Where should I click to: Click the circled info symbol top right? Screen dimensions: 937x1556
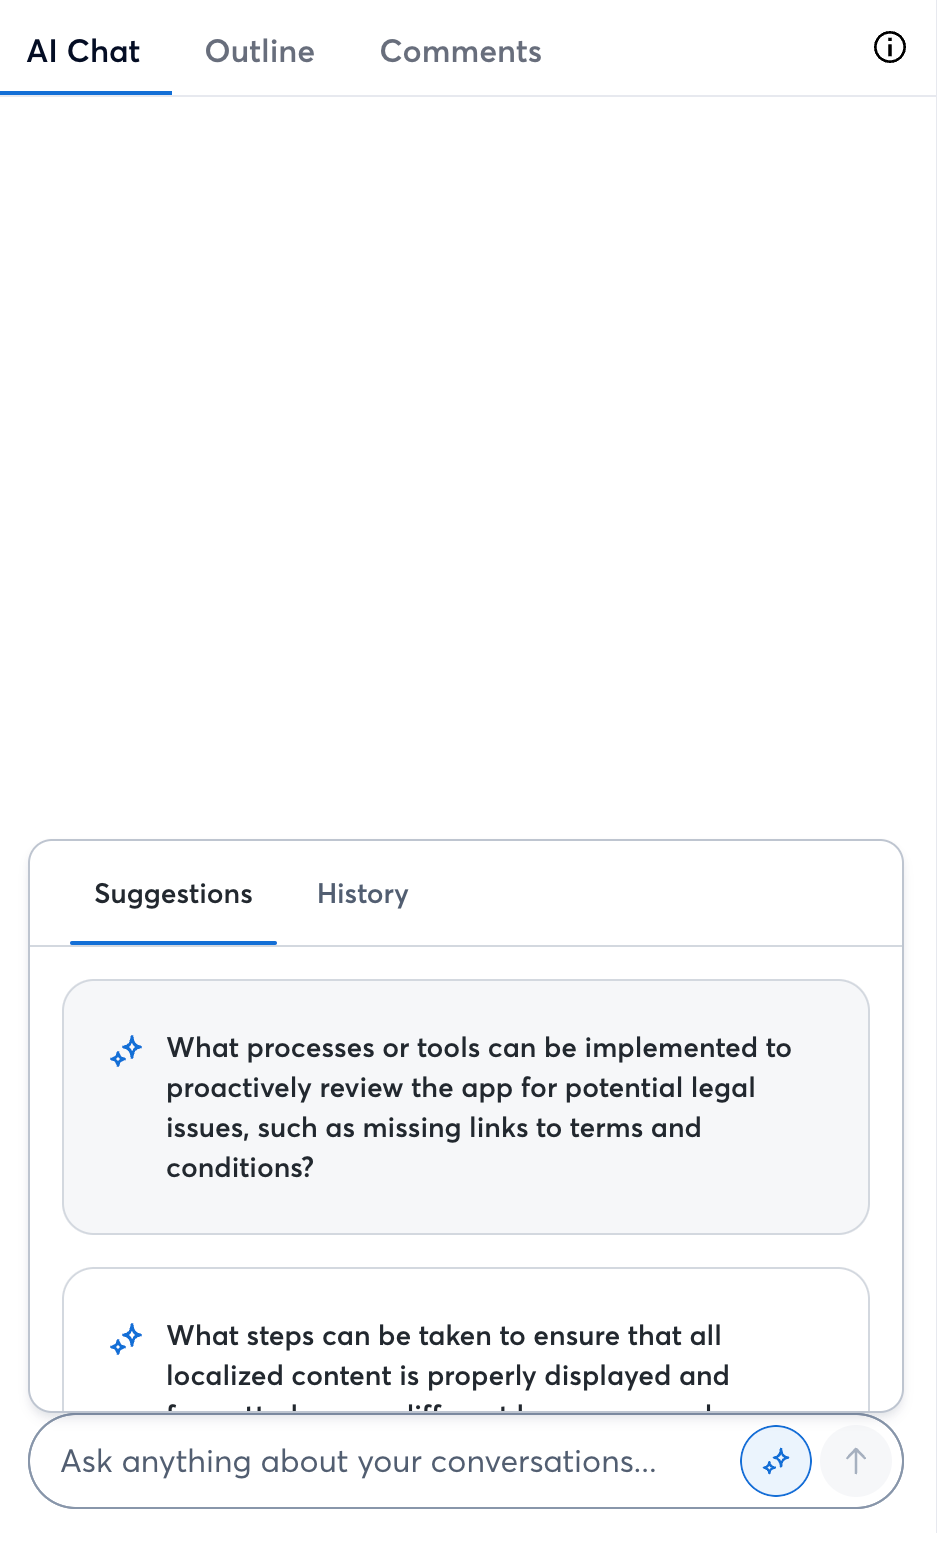click(889, 47)
